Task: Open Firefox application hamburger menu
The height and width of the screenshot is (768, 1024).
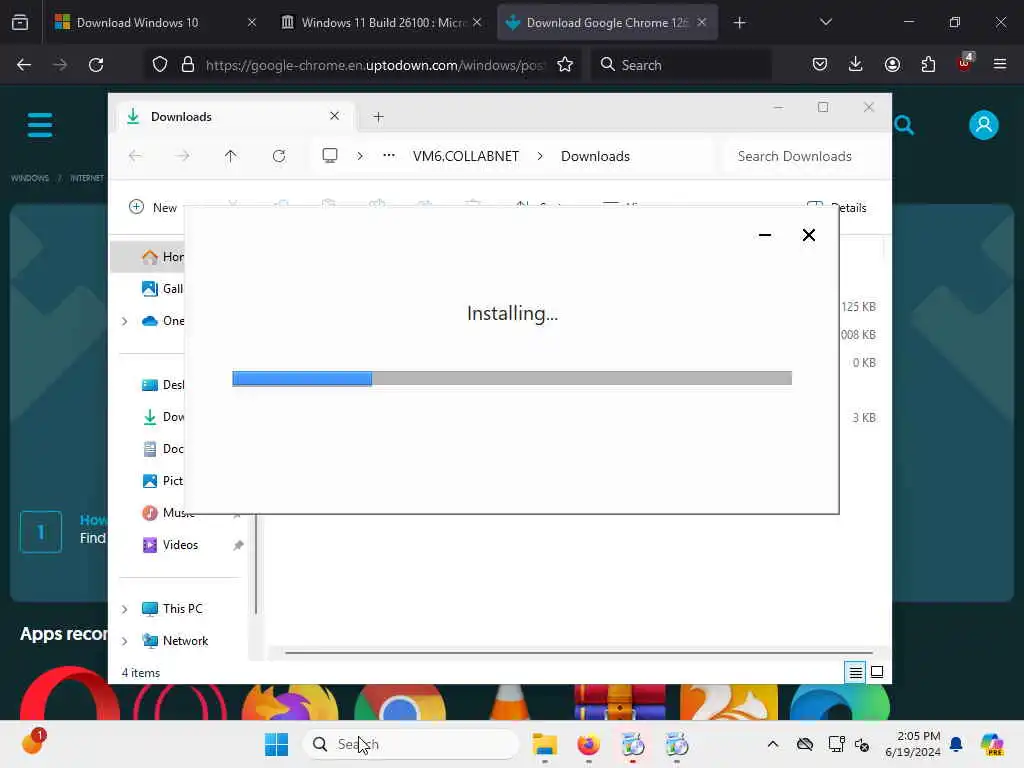Action: tap(1000, 64)
